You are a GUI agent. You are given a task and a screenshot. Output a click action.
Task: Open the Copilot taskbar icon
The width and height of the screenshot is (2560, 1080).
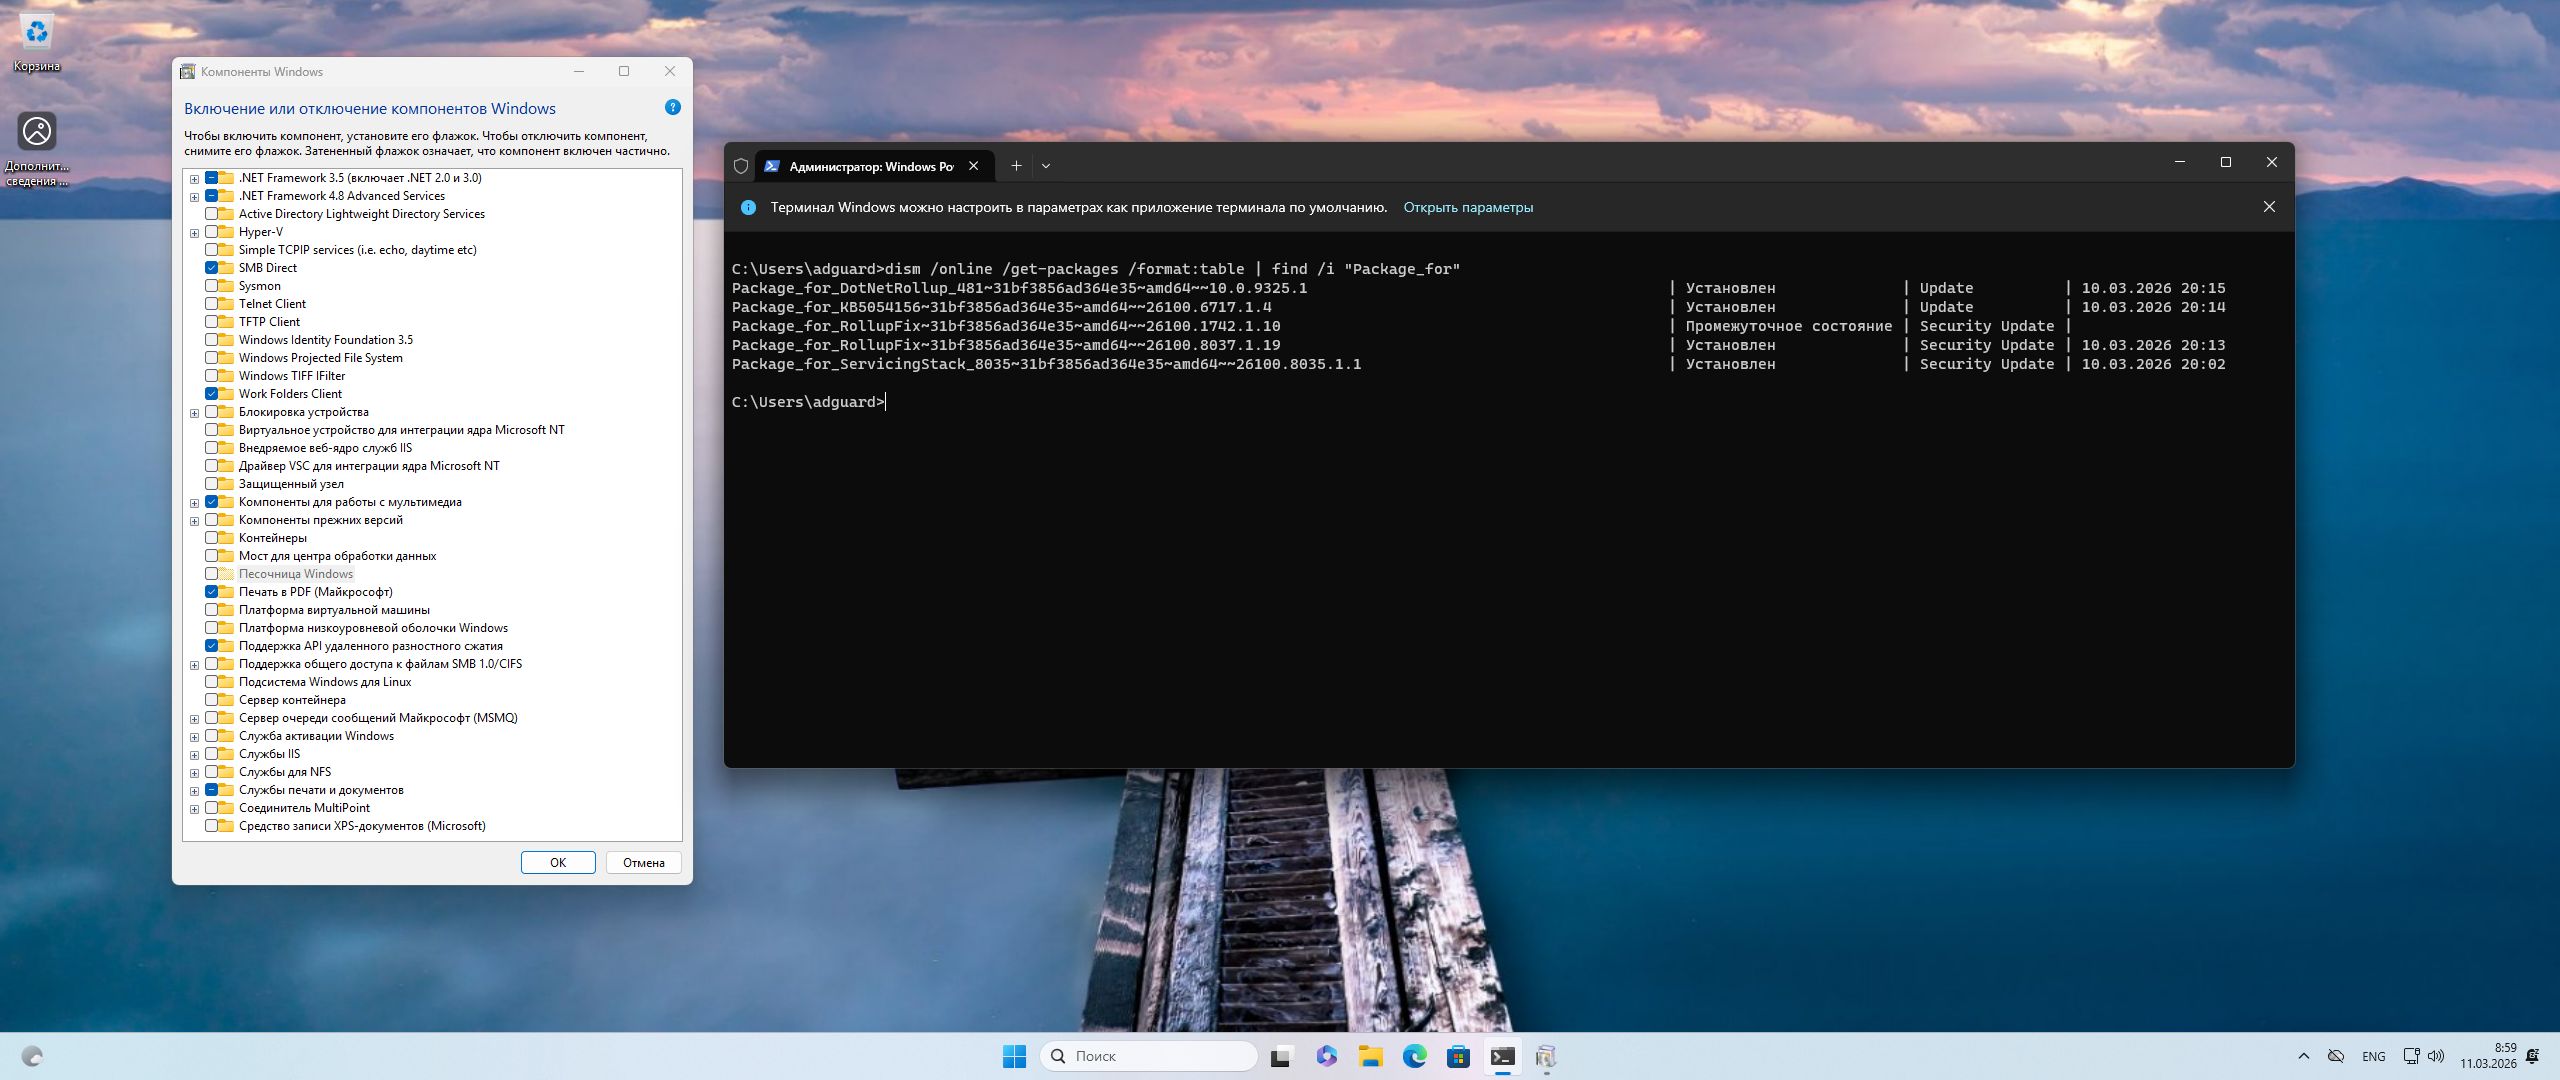(1326, 1056)
